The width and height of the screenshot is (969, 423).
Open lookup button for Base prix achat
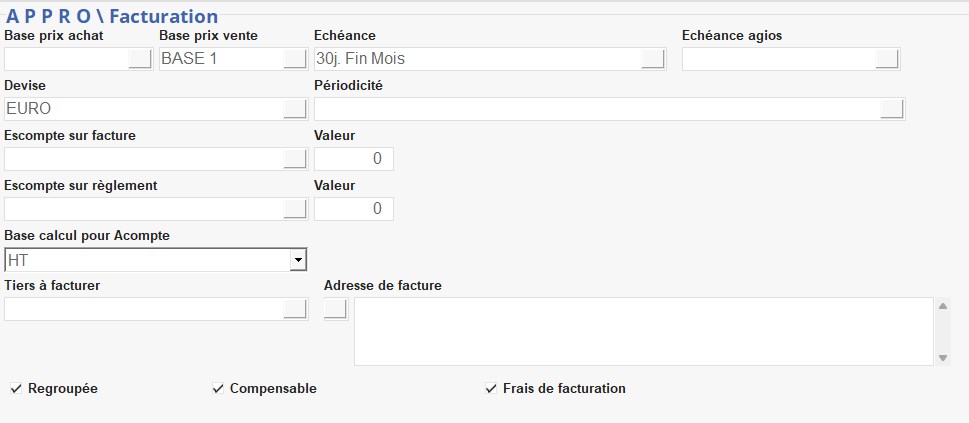[x=140, y=59]
